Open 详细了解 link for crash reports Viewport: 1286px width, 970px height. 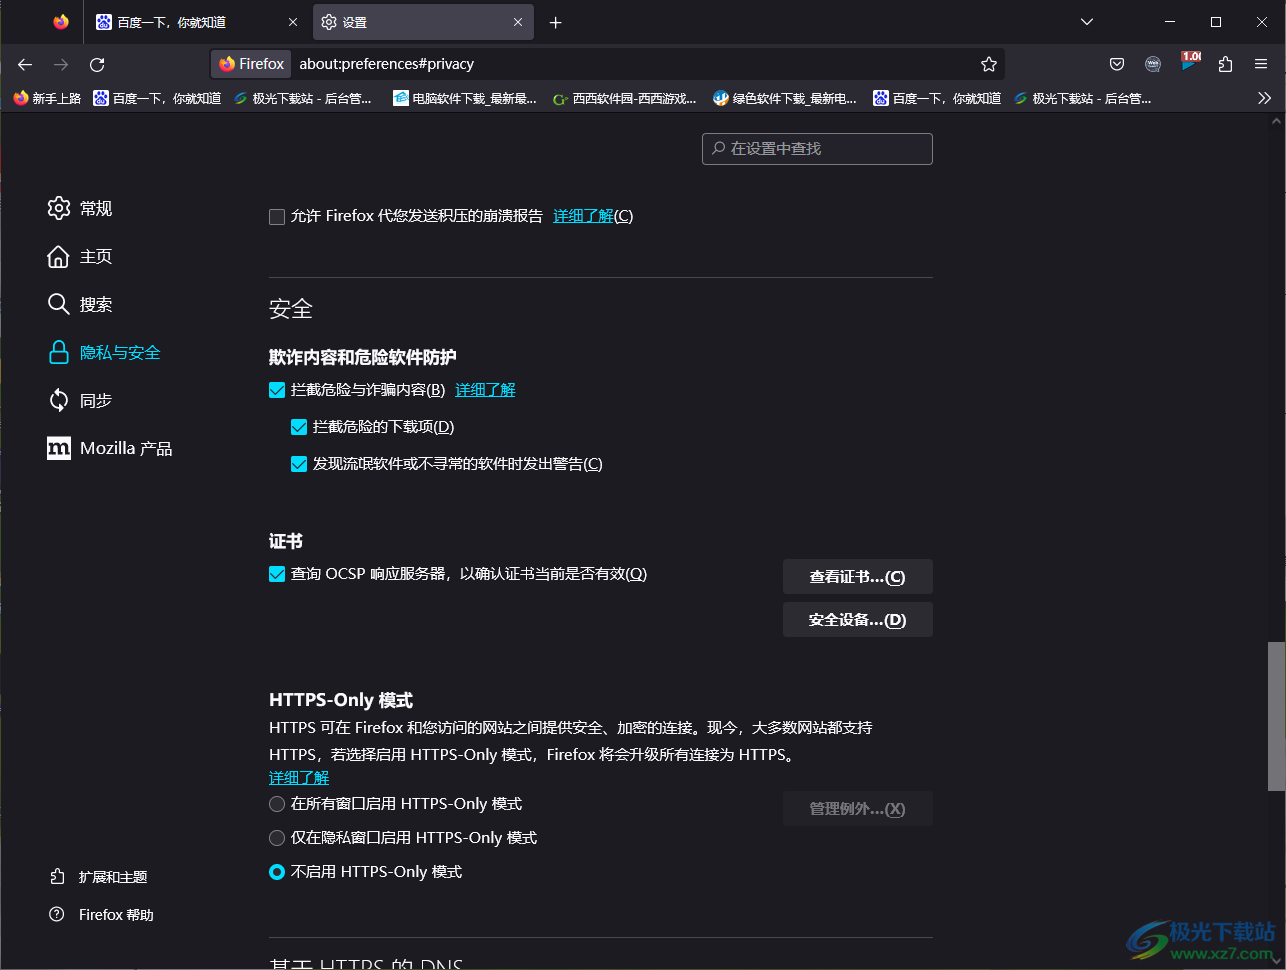click(583, 216)
